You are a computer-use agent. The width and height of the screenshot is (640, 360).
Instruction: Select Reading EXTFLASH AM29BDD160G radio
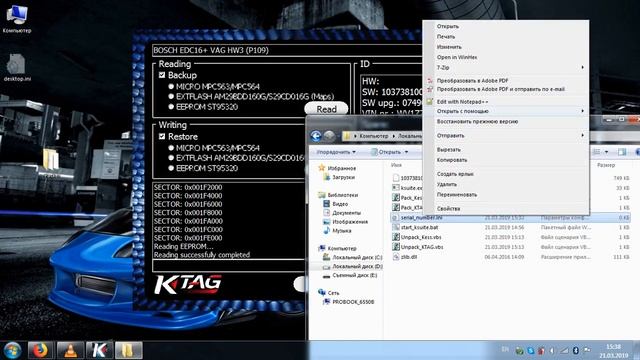[x=171, y=96]
